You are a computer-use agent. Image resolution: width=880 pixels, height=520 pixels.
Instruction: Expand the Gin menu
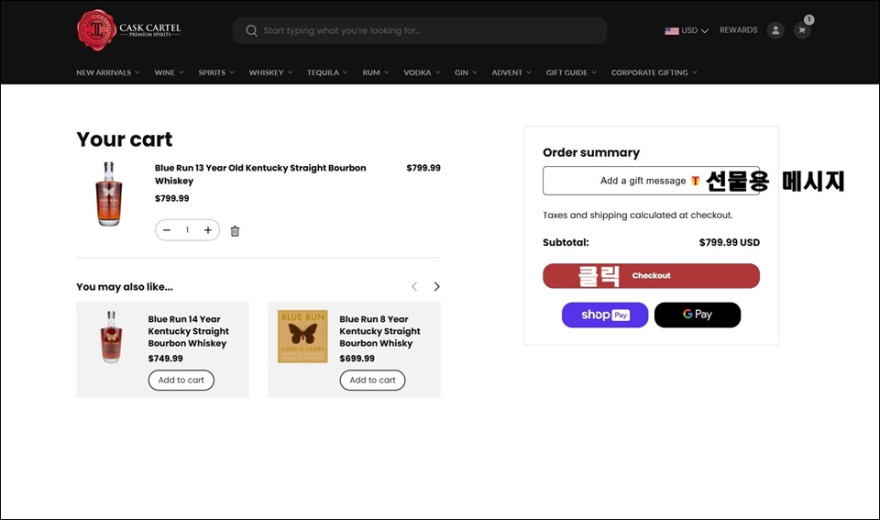466,72
